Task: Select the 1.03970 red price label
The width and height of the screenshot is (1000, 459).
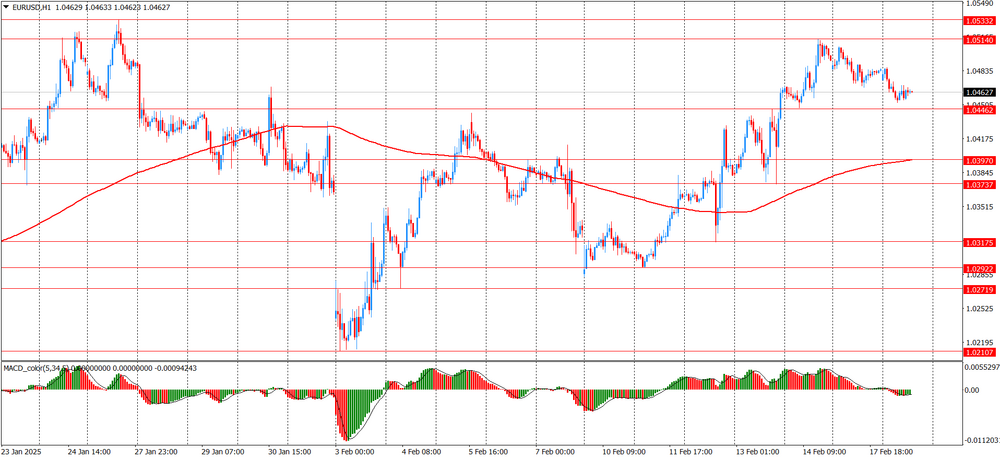Action: [x=979, y=160]
